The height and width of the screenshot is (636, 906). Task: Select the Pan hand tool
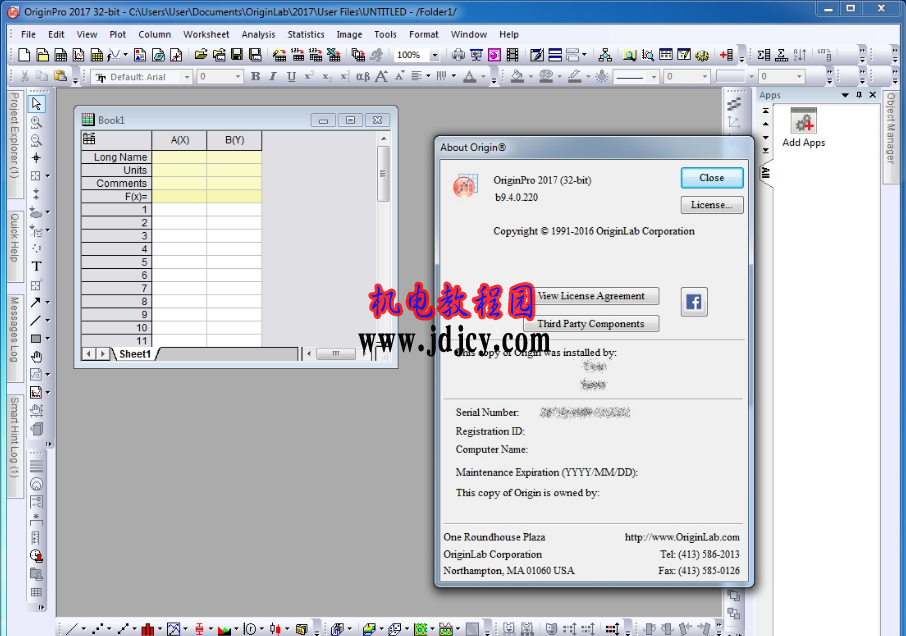36,356
